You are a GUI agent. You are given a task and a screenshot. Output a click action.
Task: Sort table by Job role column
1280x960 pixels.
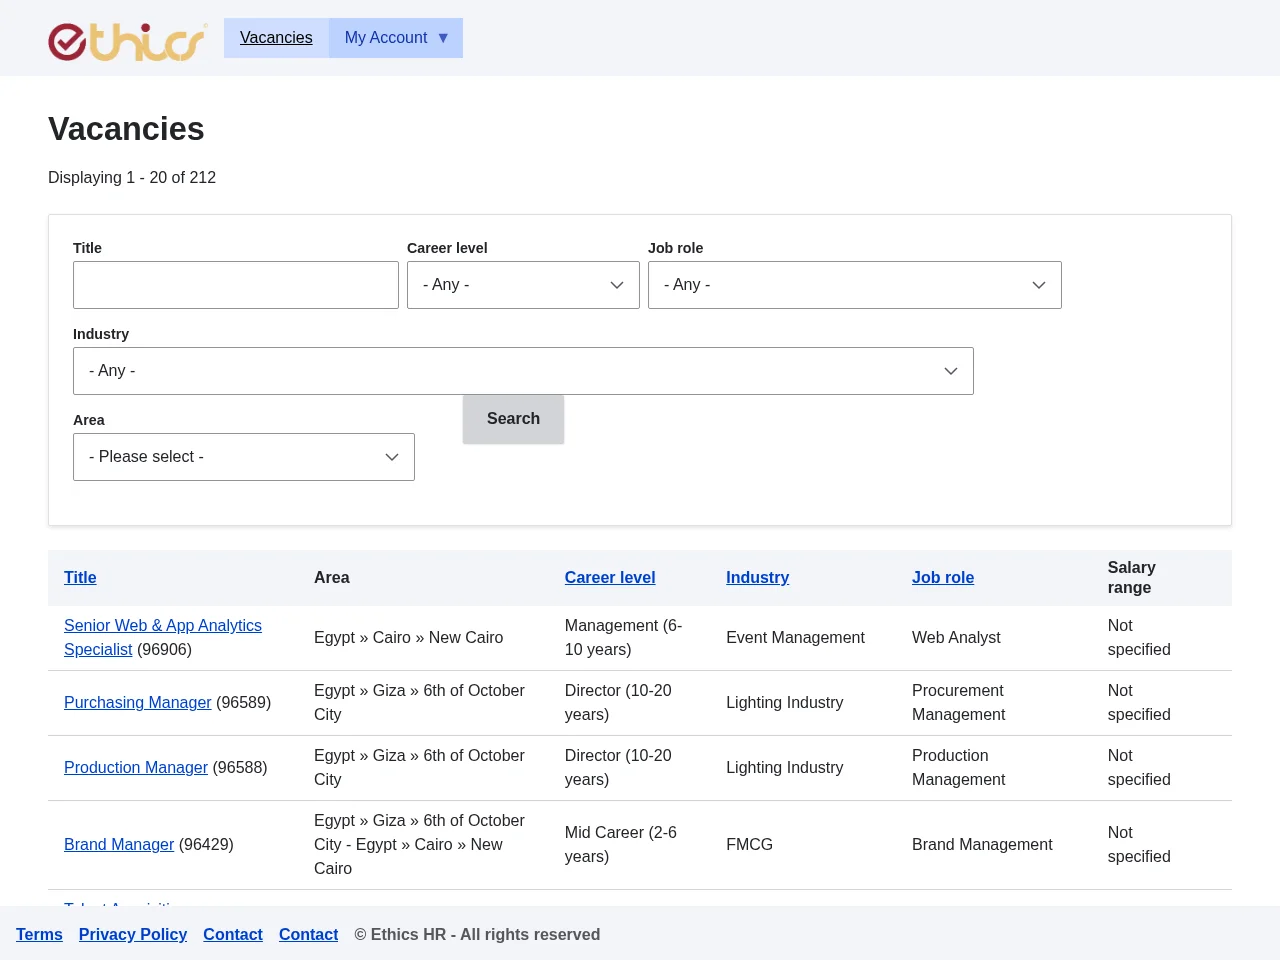click(943, 577)
